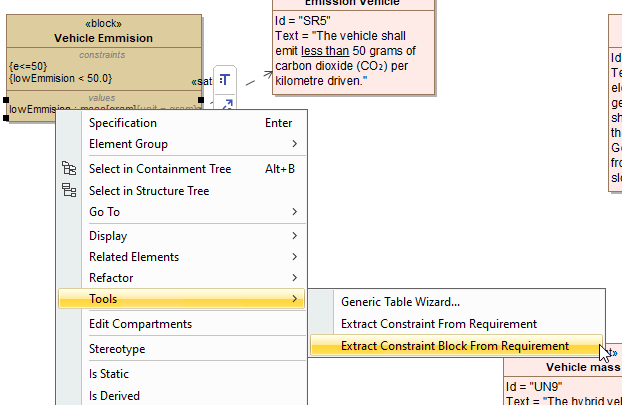Select Extract Constraint From Requirement

point(438,324)
